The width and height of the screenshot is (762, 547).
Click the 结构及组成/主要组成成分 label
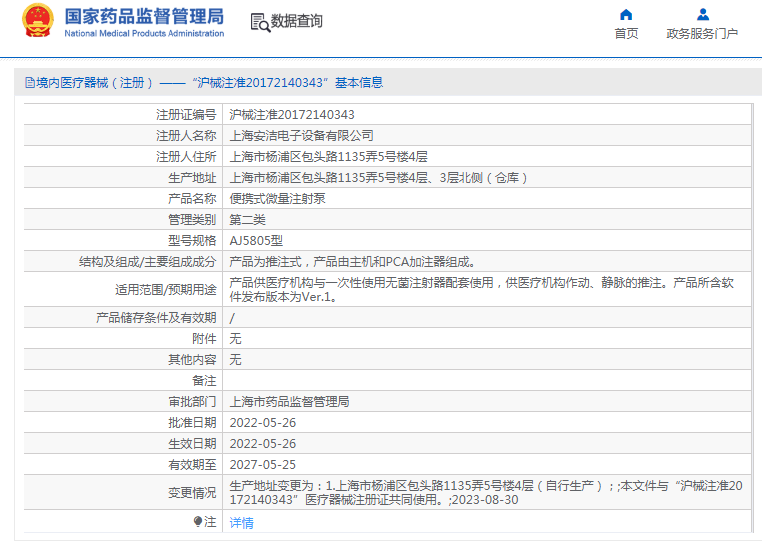pyautogui.click(x=148, y=262)
